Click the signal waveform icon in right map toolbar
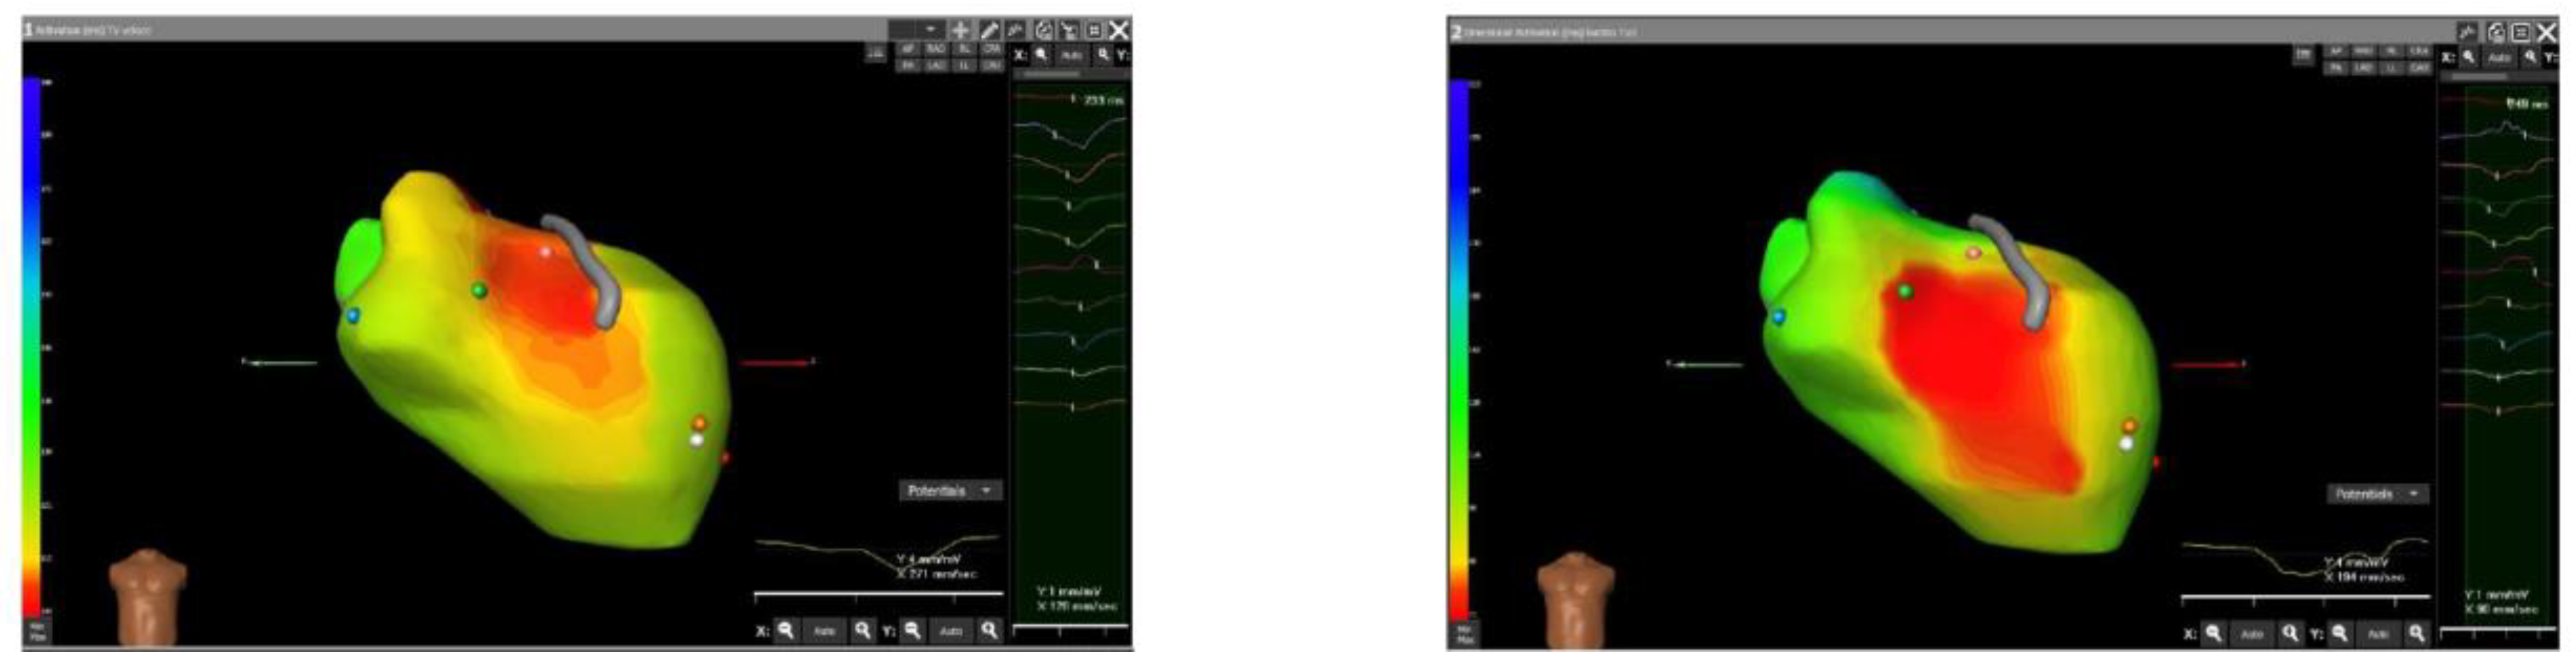Viewport: 2576px width, 668px height. pyautogui.click(x=2467, y=33)
